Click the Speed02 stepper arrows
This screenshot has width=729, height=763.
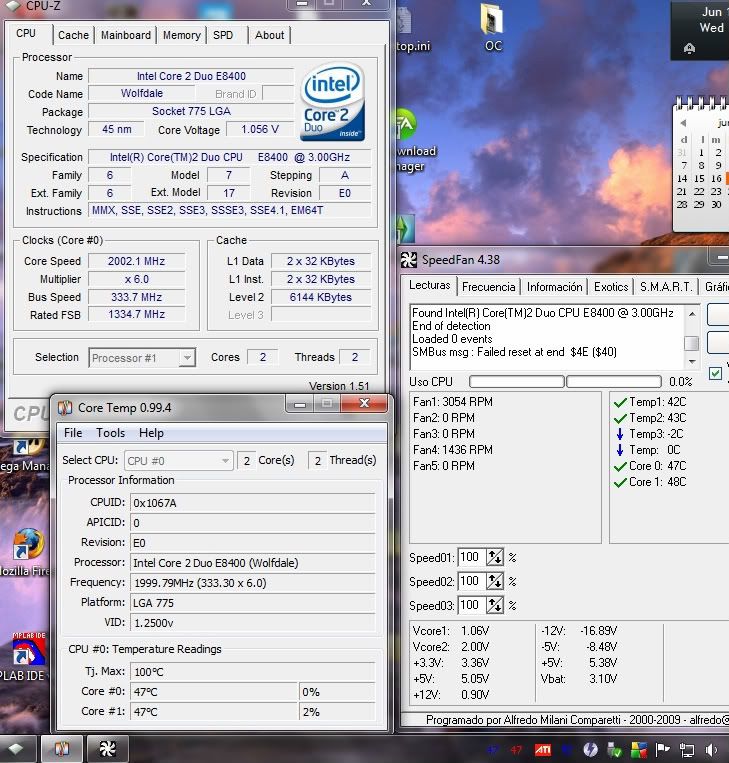click(495, 581)
